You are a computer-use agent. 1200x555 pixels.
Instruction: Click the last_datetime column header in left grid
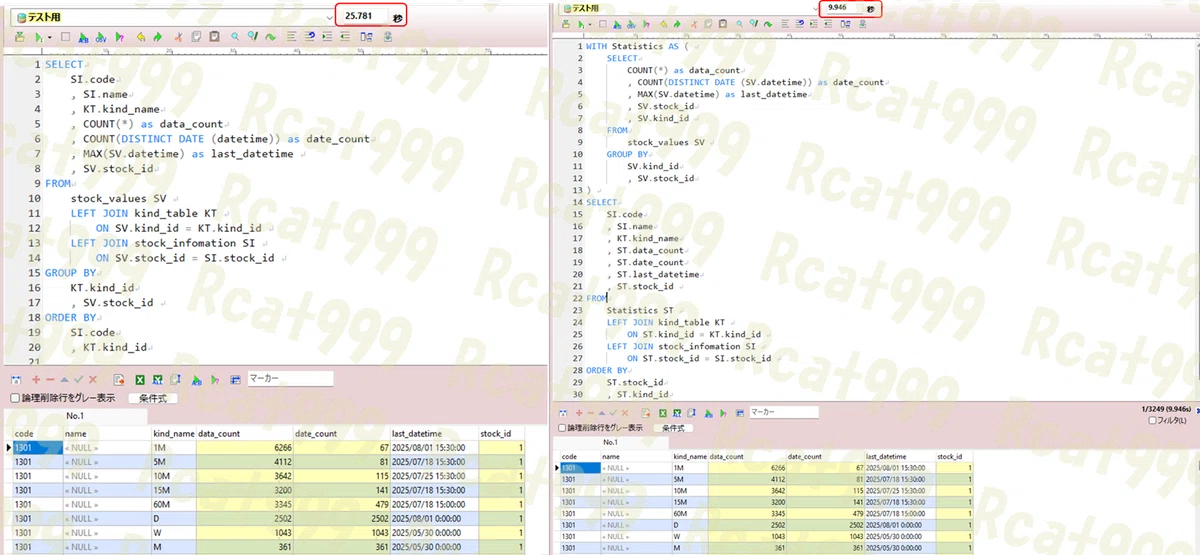[x=435, y=433]
